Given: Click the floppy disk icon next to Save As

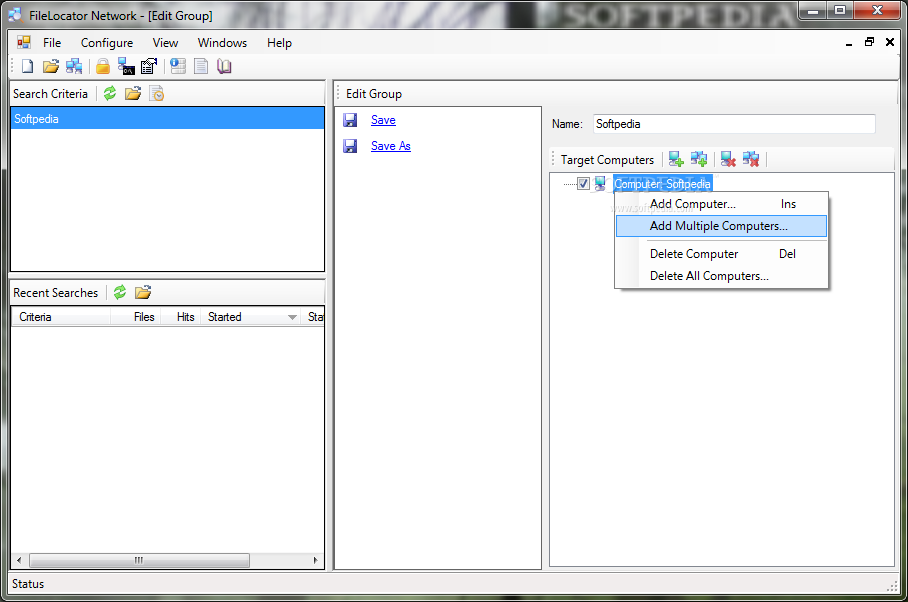Looking at the screenshot, I should point(350,146).
